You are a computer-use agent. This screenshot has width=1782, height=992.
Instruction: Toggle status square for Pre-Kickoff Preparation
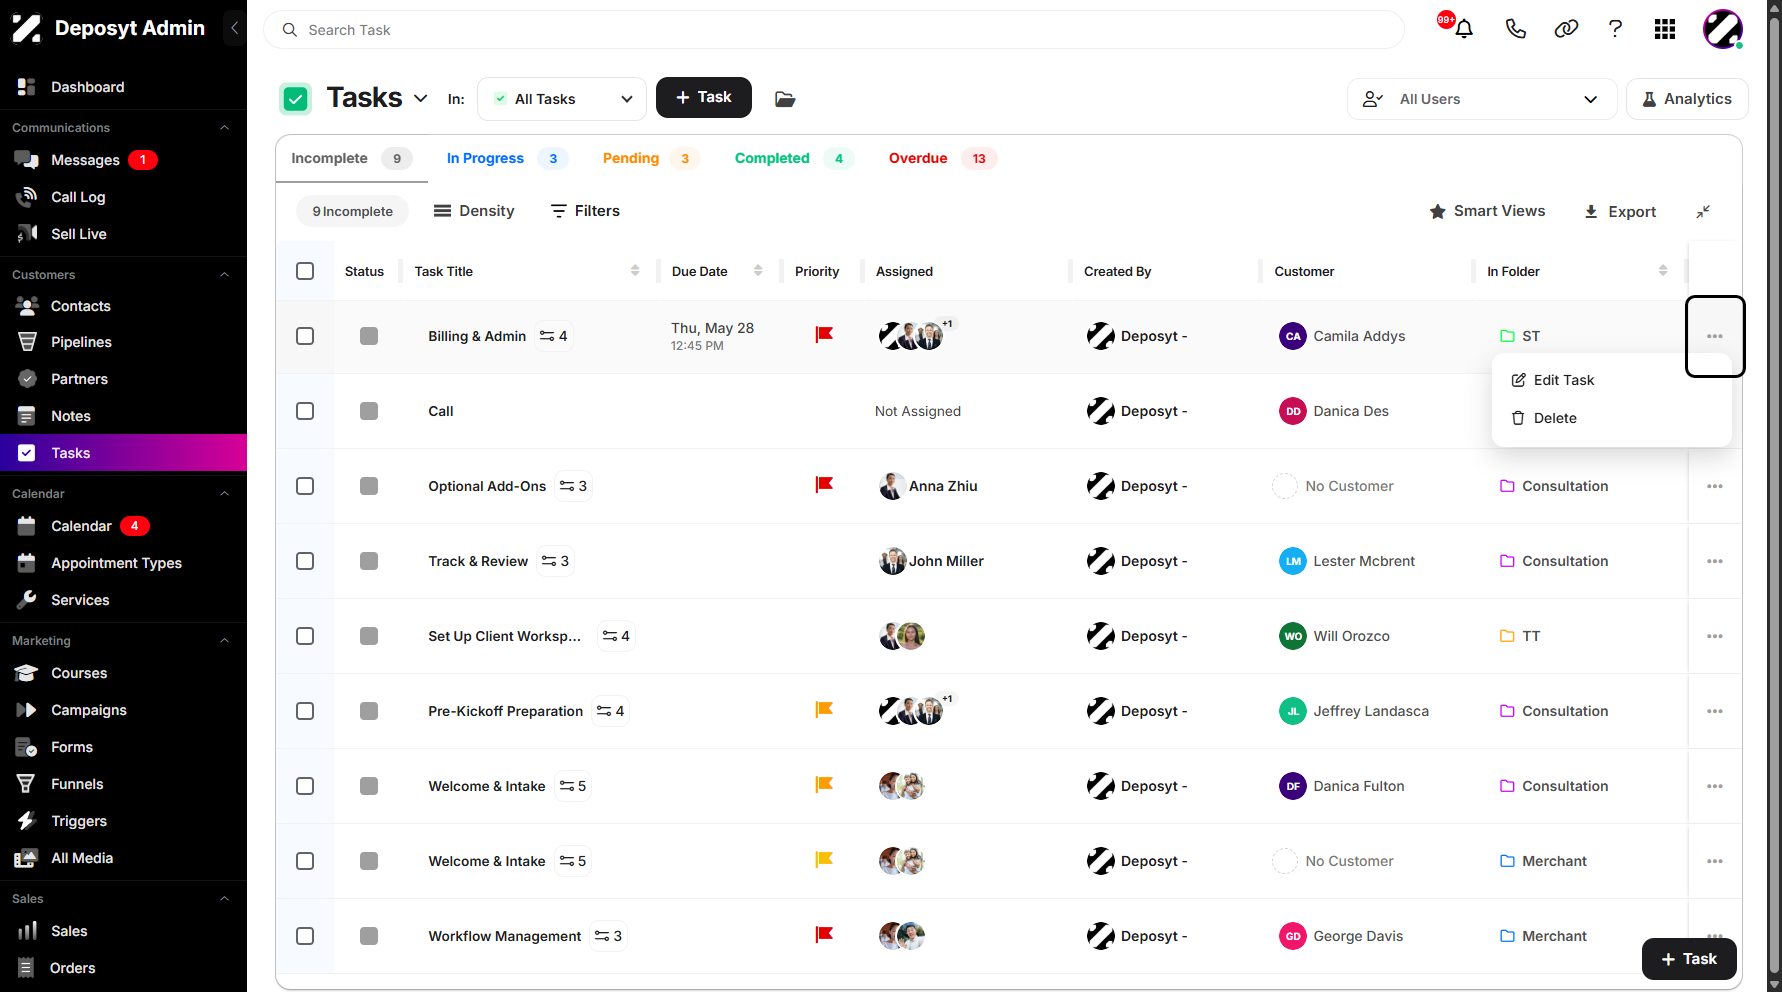(369, 711)
